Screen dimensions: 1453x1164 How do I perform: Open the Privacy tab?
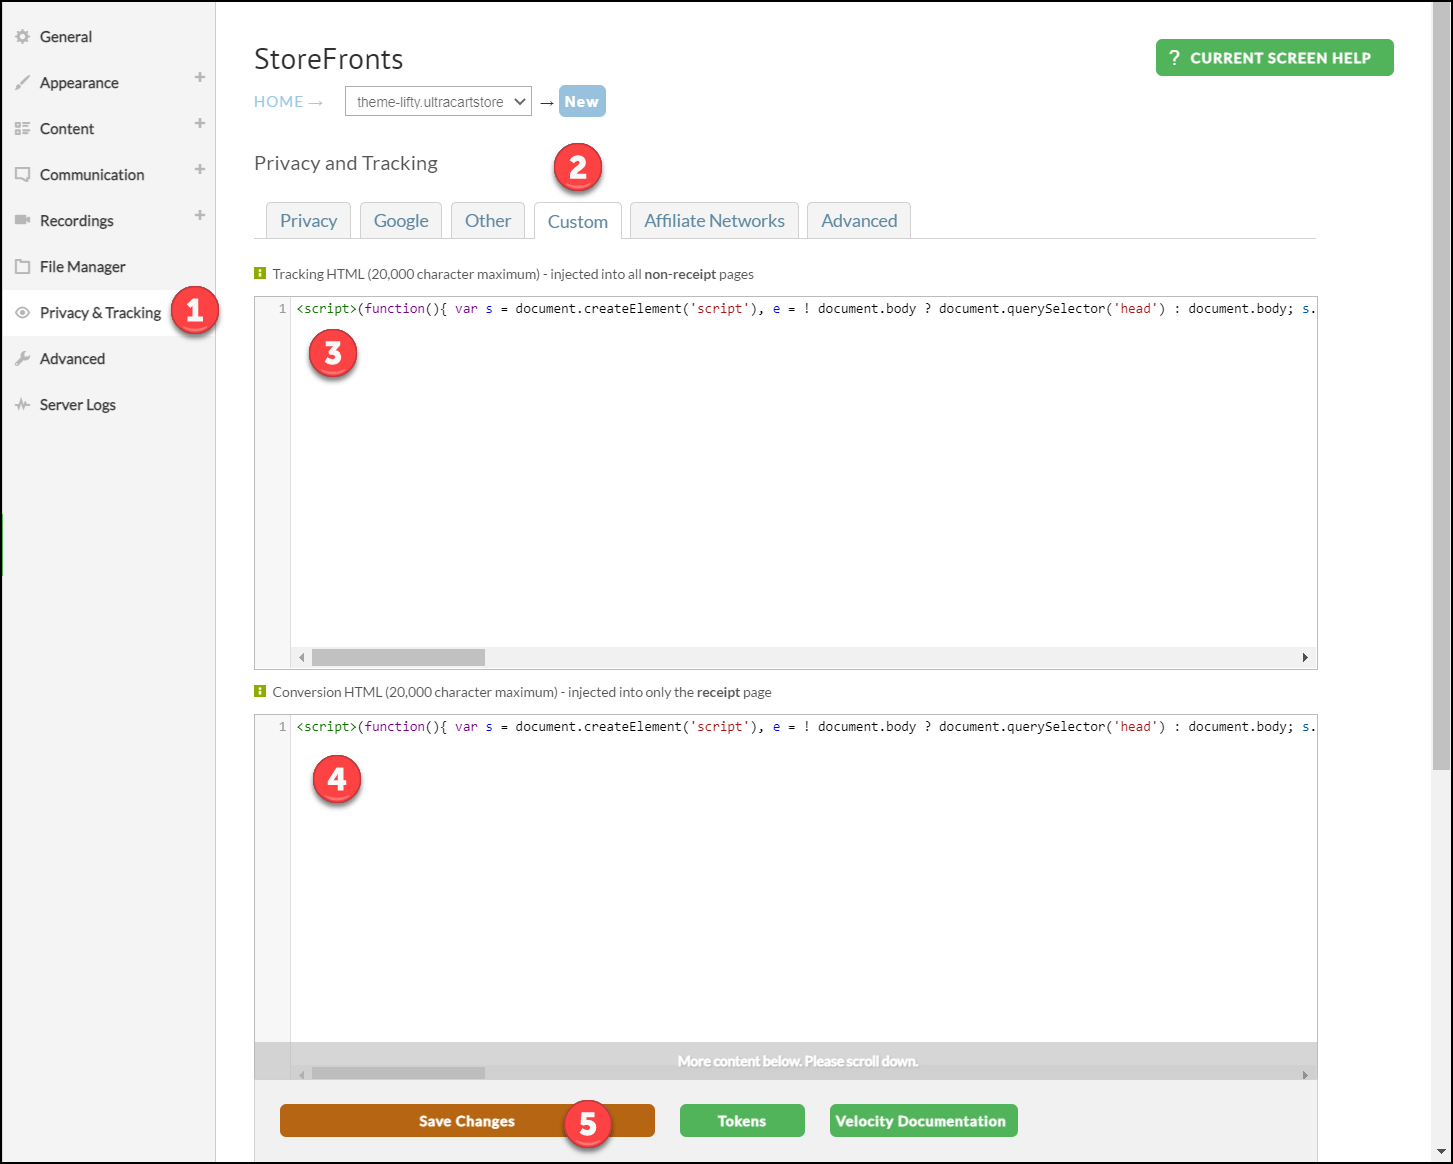(308, 221)
